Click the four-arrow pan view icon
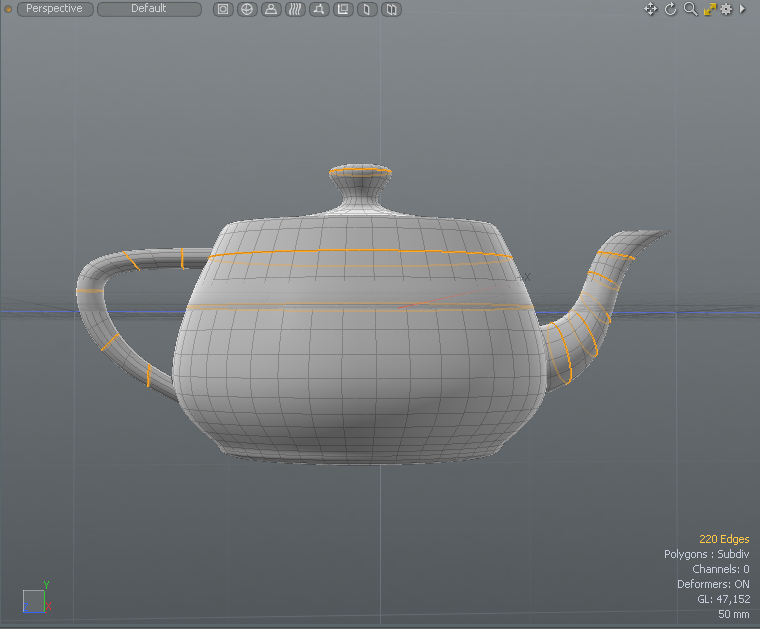This screenshot has height=629, width=760. tap(650, 9)
